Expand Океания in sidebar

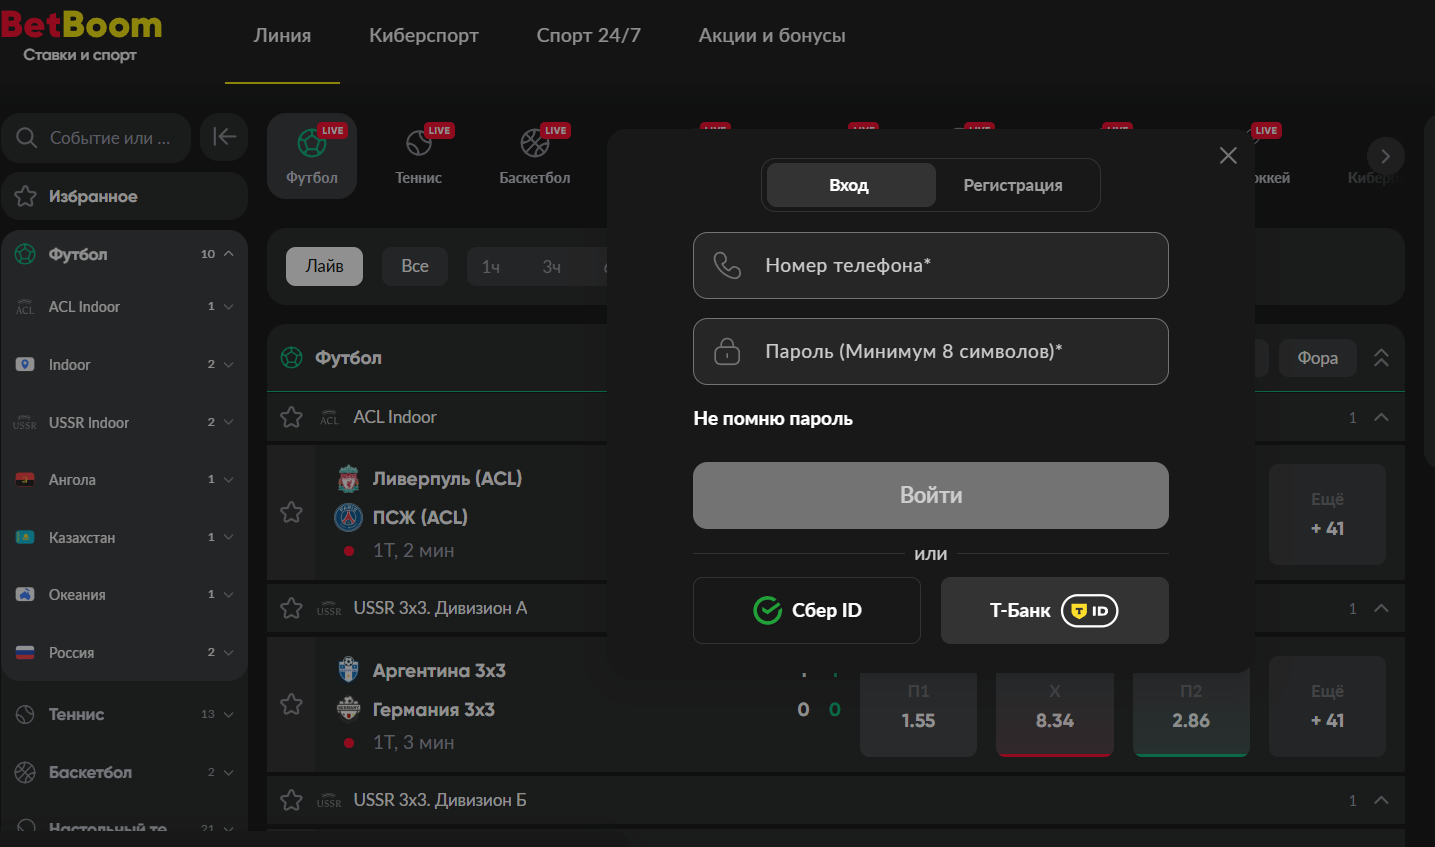[229, 595]
